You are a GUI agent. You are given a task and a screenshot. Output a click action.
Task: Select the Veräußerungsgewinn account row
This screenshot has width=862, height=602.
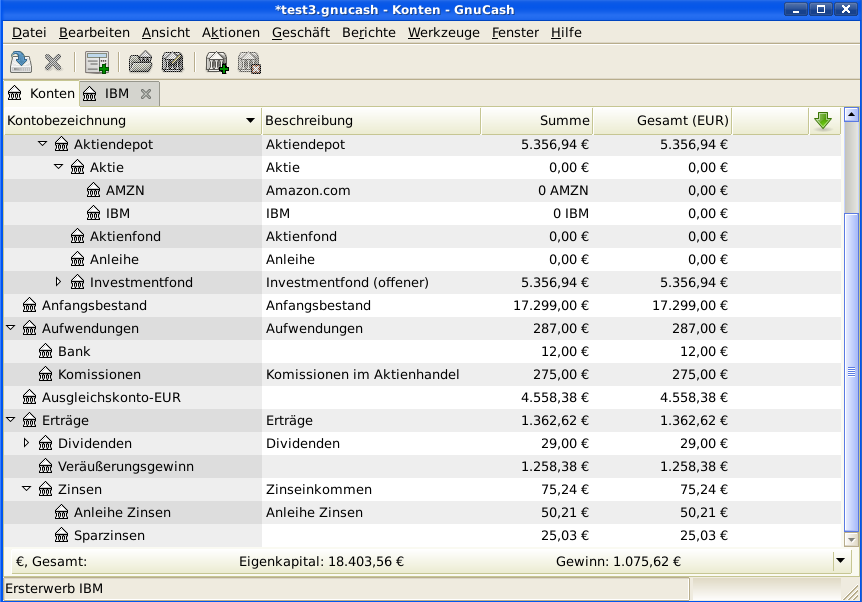click(x=126, y=466)
